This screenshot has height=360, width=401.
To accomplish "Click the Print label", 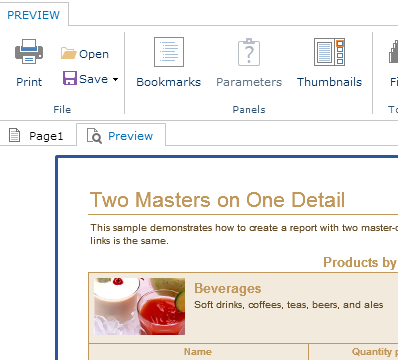I will 29,82.
